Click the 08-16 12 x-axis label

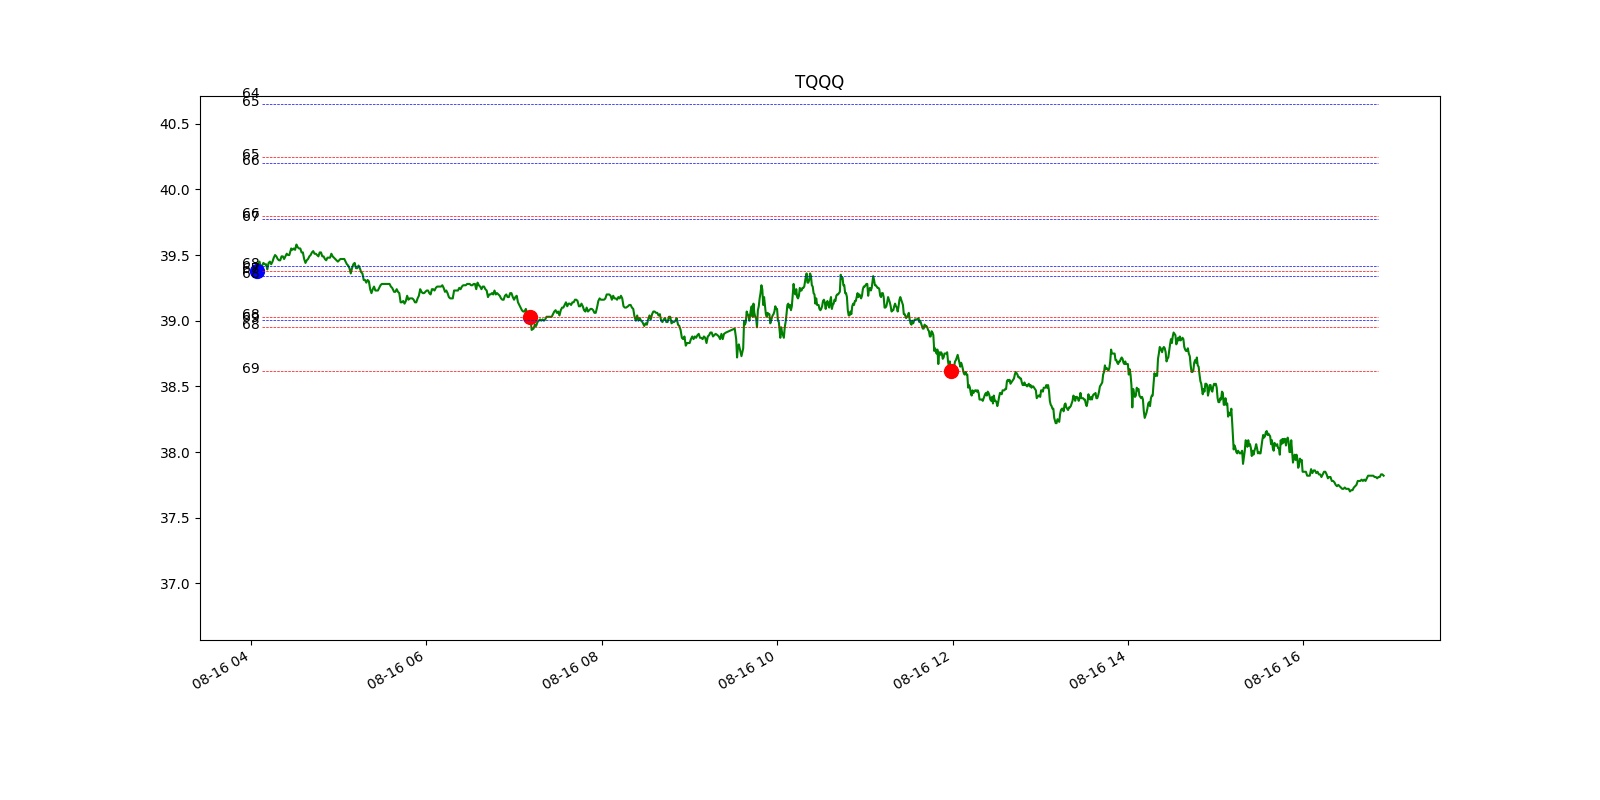tap(922, 669)
